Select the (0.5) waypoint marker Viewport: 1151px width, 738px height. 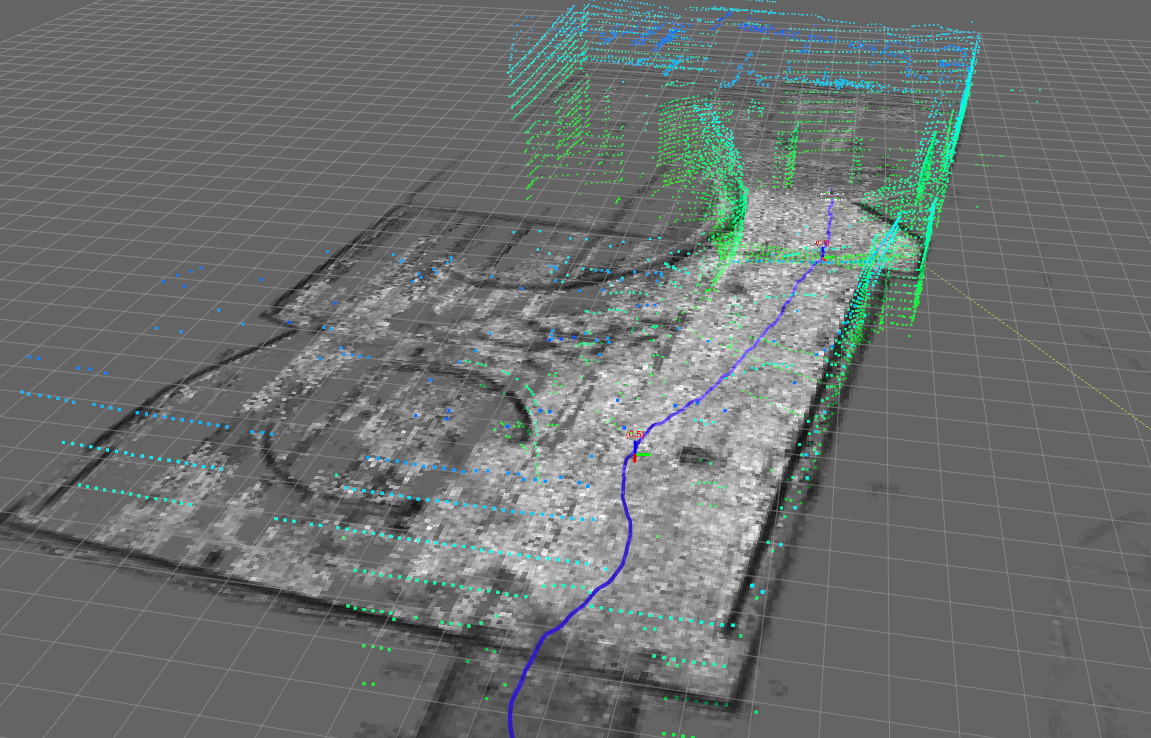click(635, 434)
